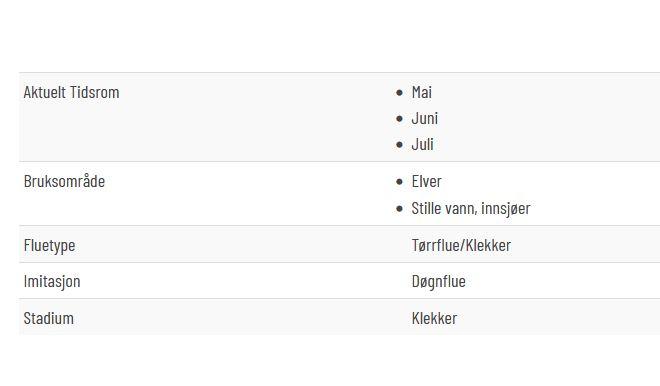Select Stille vann, innsjøer entry
The width and height of the screenshot is (660, 386).
[x=471, y=208]
